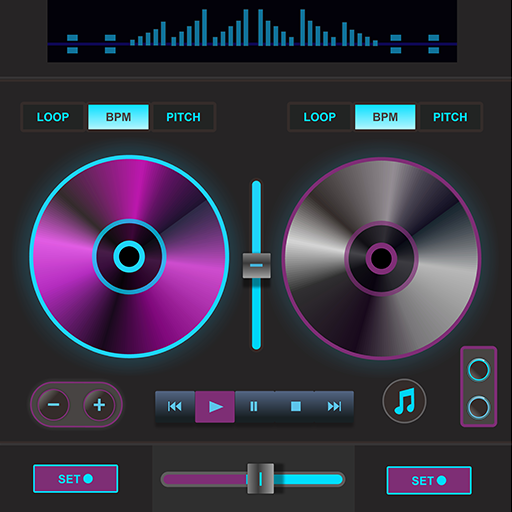Toggle the lower round button in purple box
Viewport: 512px width, 512px height.
point(479,407)
